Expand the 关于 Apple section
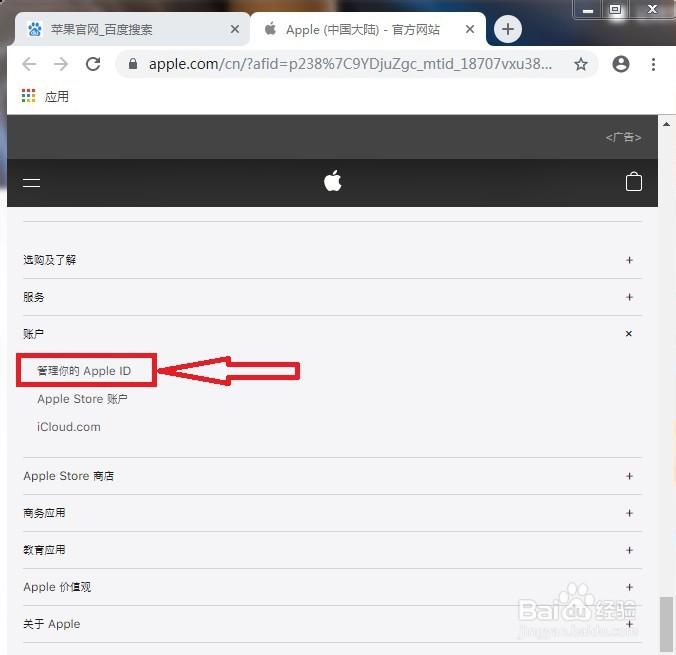 332,624
